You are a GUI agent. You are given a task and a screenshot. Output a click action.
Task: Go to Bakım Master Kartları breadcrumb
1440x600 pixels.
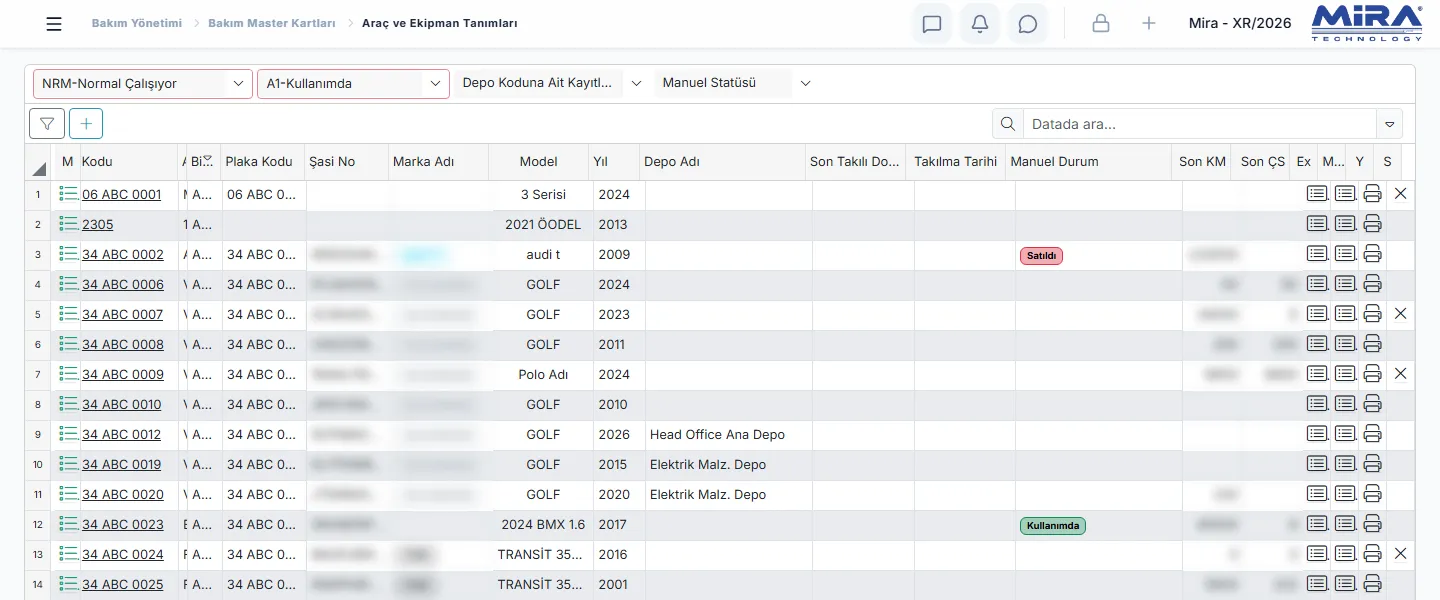pos(272,23)
